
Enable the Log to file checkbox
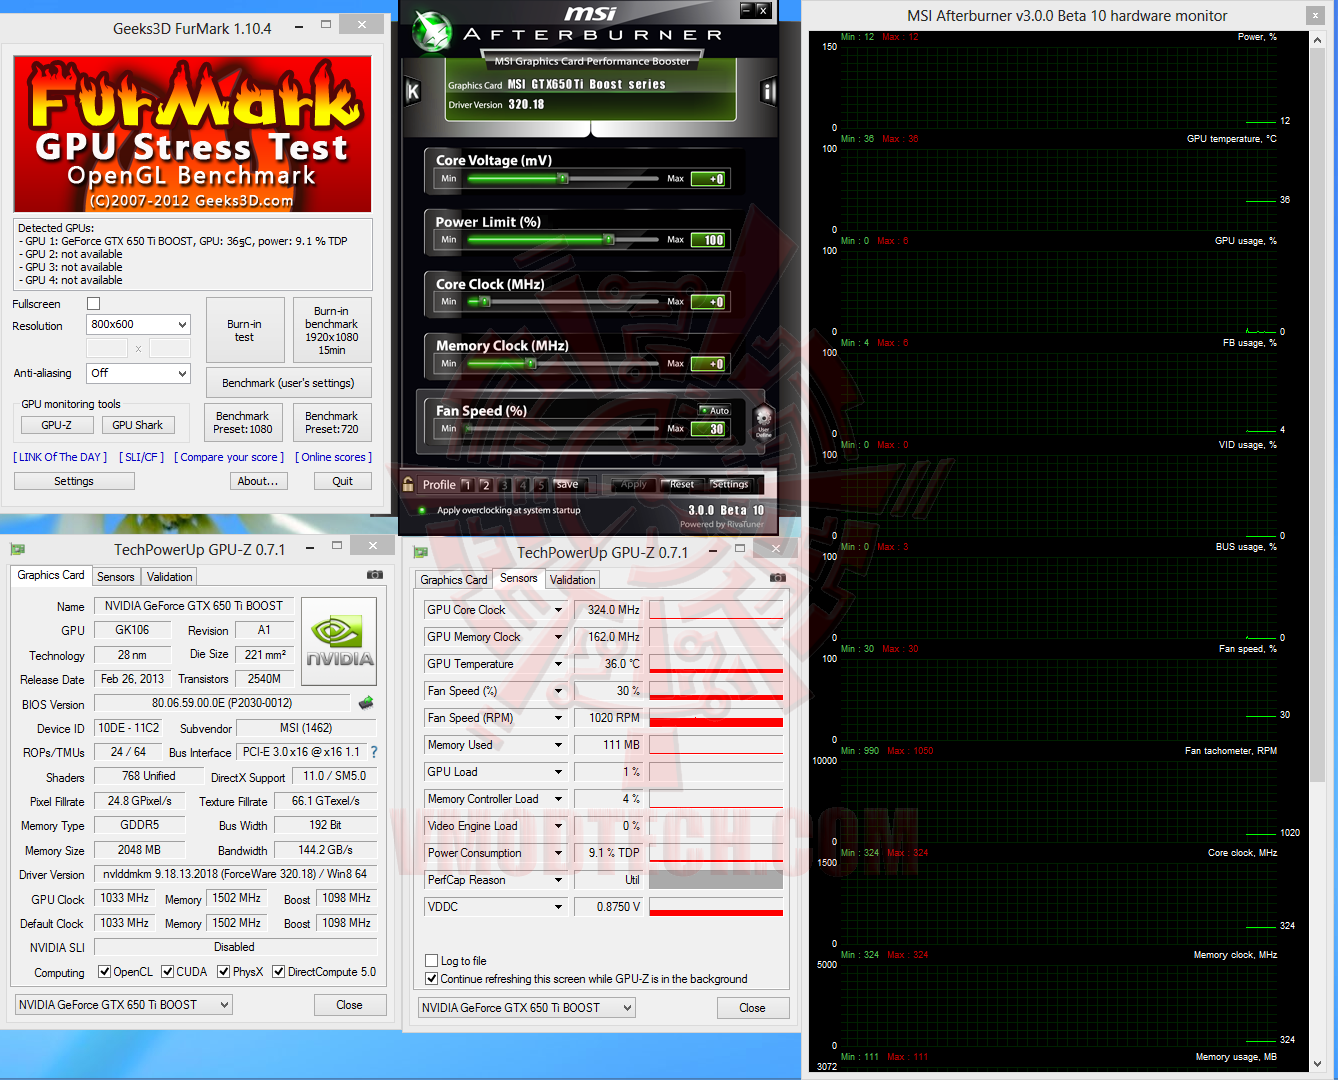[432, 961]
